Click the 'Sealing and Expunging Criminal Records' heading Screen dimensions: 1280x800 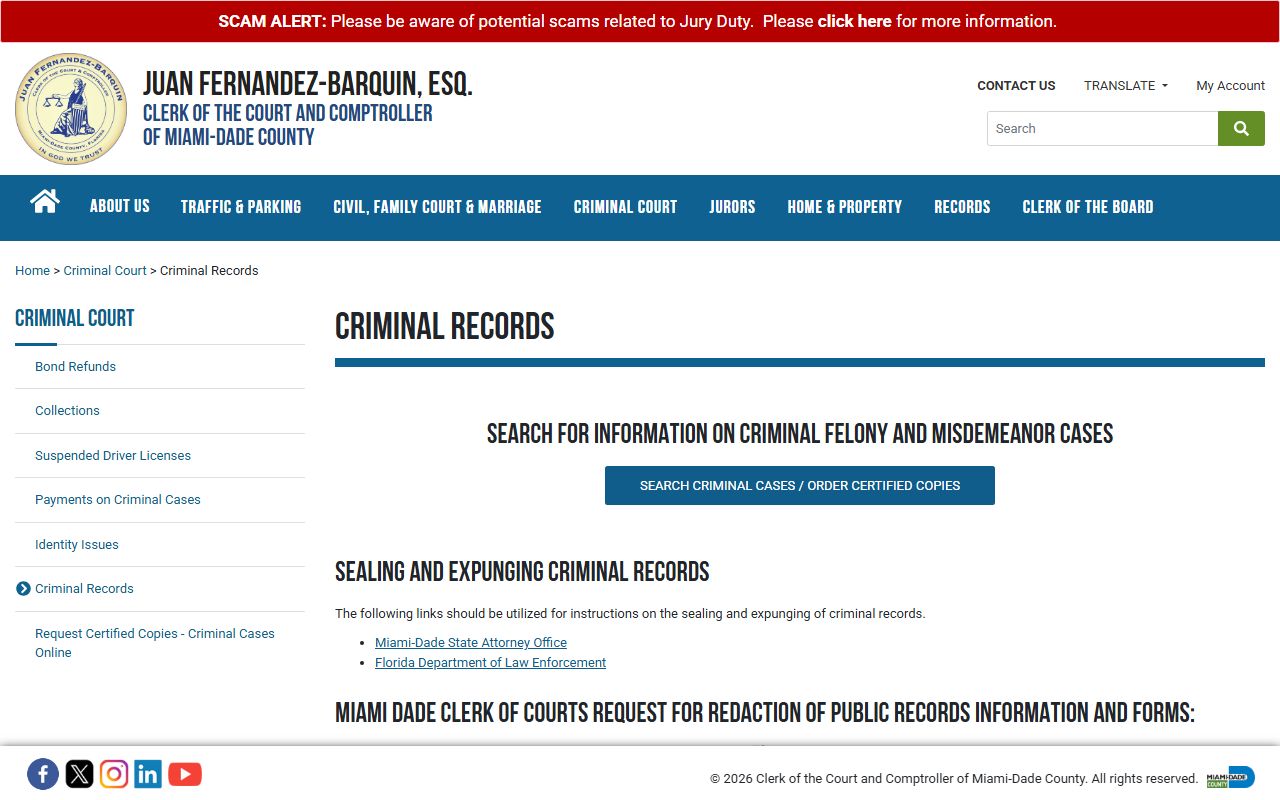[x=522, y=572]
